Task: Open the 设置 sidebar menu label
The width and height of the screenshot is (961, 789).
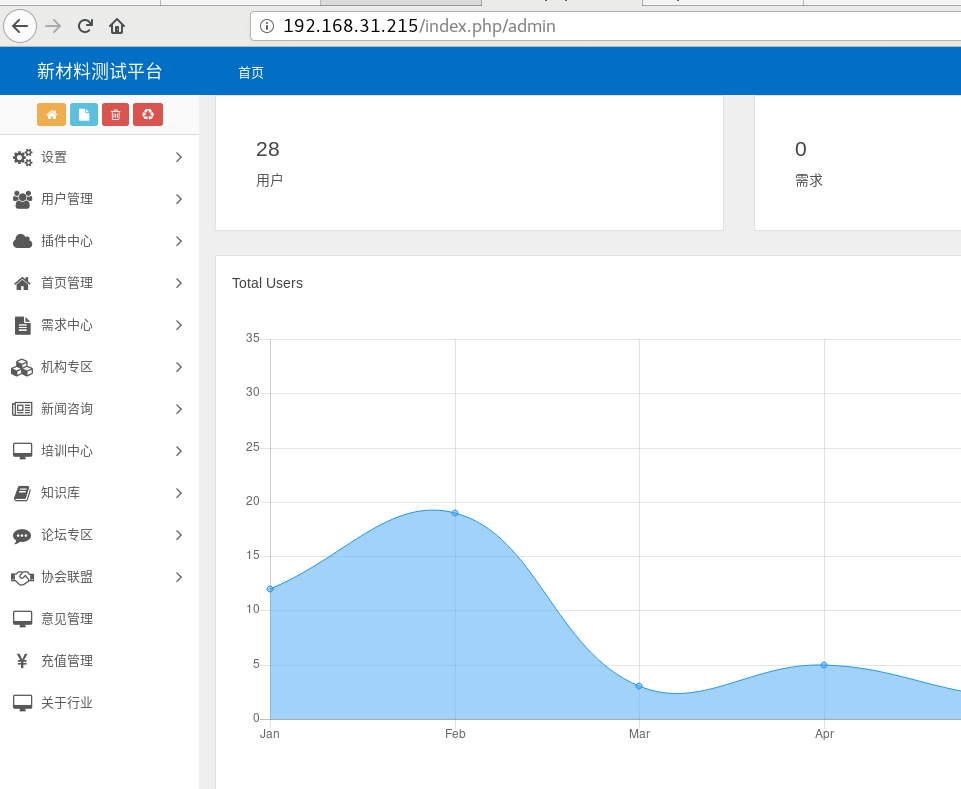Action: tap(54, 158)
